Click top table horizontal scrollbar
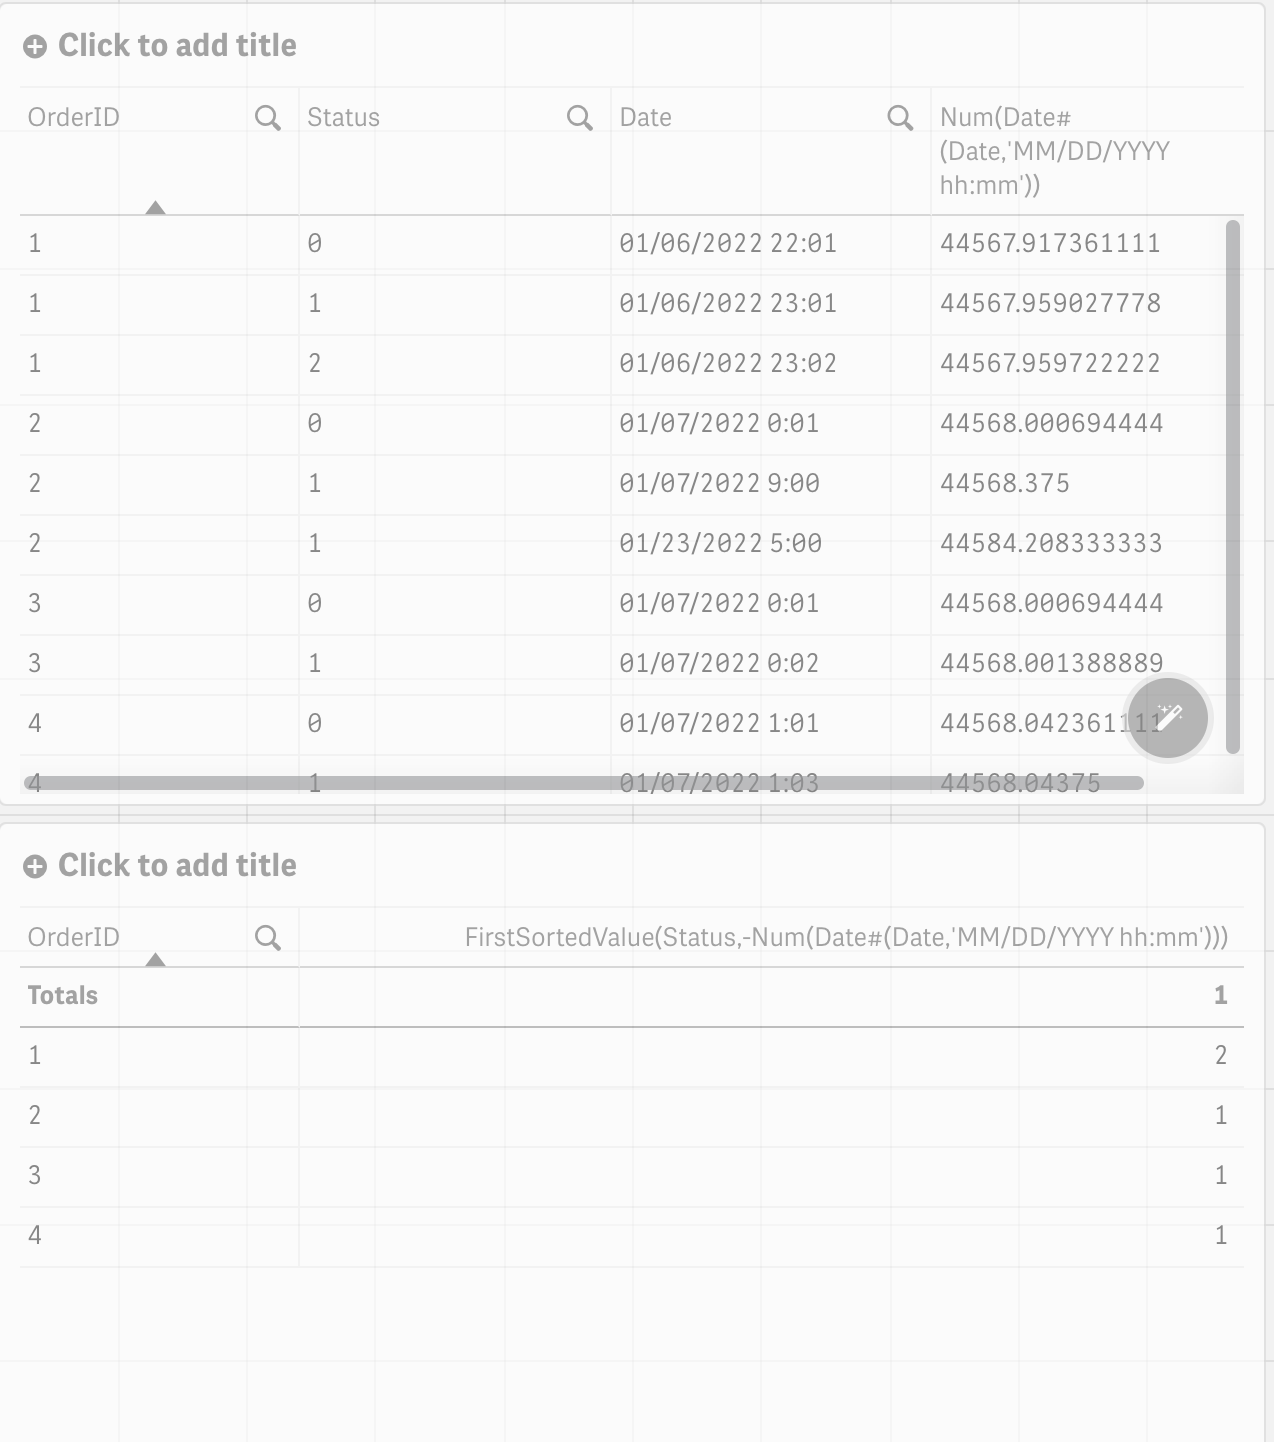Screen dimensions: 1274x1442 tap(582, 783)
